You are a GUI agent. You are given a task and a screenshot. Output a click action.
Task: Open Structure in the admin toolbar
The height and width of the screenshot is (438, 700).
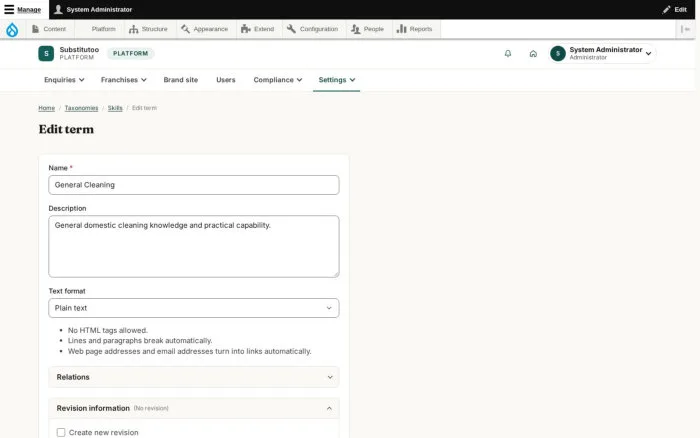148,29
